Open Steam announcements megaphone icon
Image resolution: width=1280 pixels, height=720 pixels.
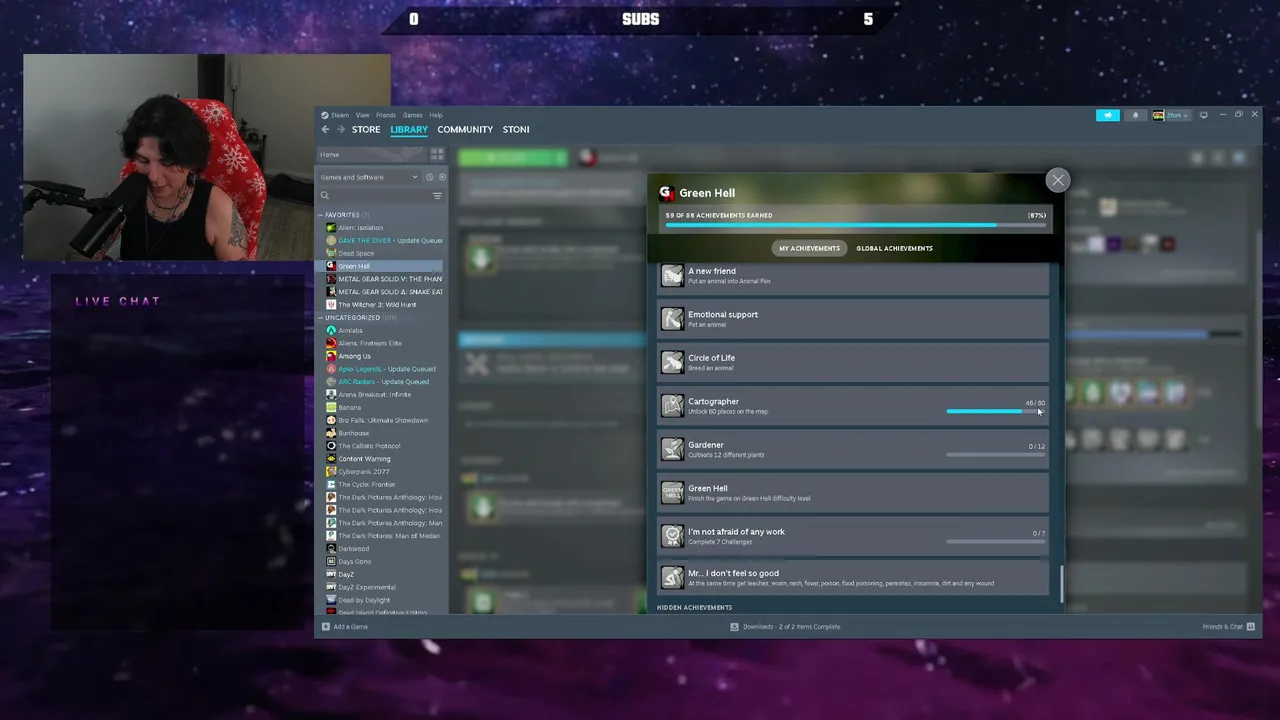(x=1108, y=115)
